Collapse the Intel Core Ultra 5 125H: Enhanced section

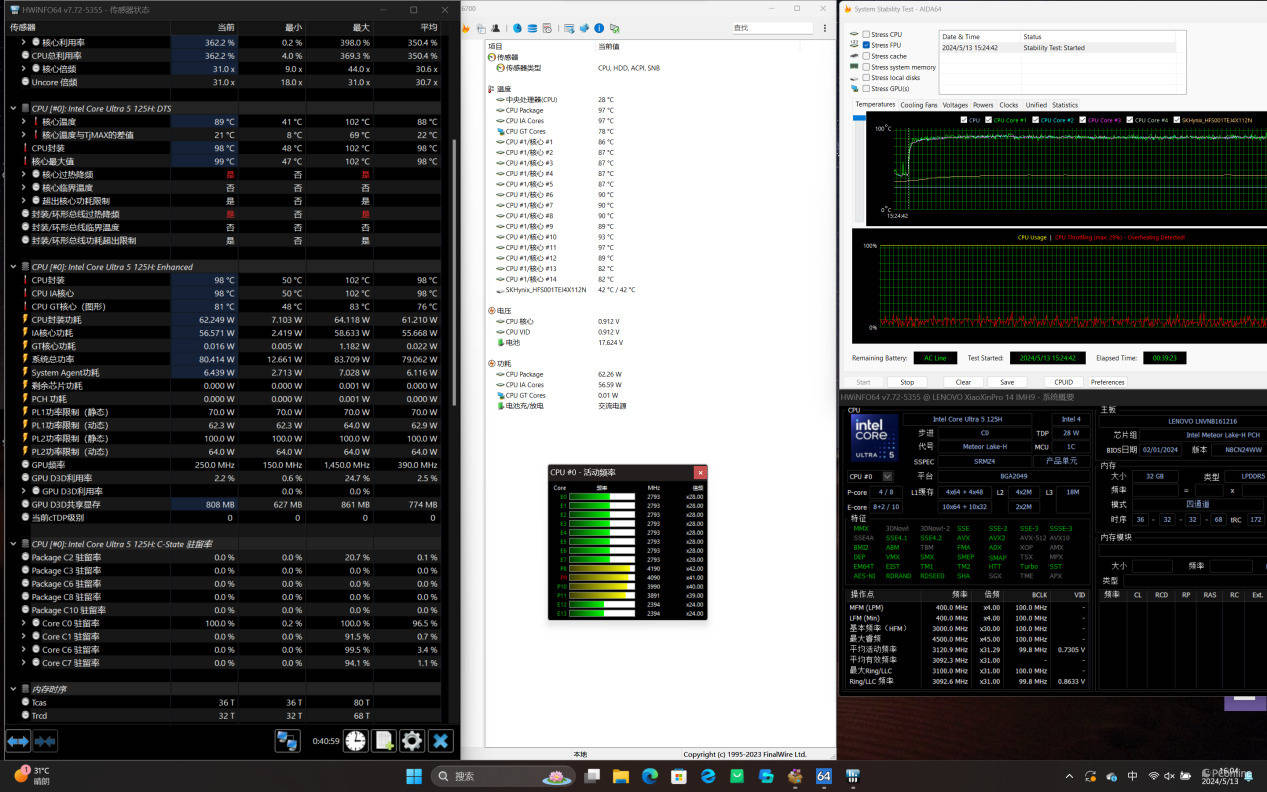pos(13,267)
